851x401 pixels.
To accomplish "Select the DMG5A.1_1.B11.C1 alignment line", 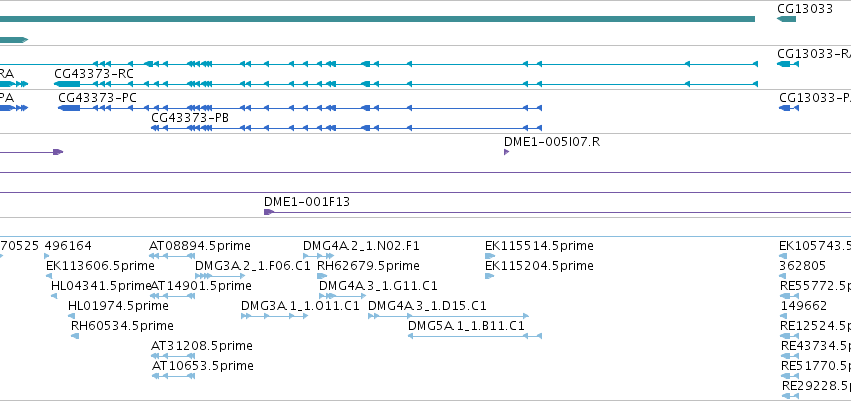I will [475, 336].
